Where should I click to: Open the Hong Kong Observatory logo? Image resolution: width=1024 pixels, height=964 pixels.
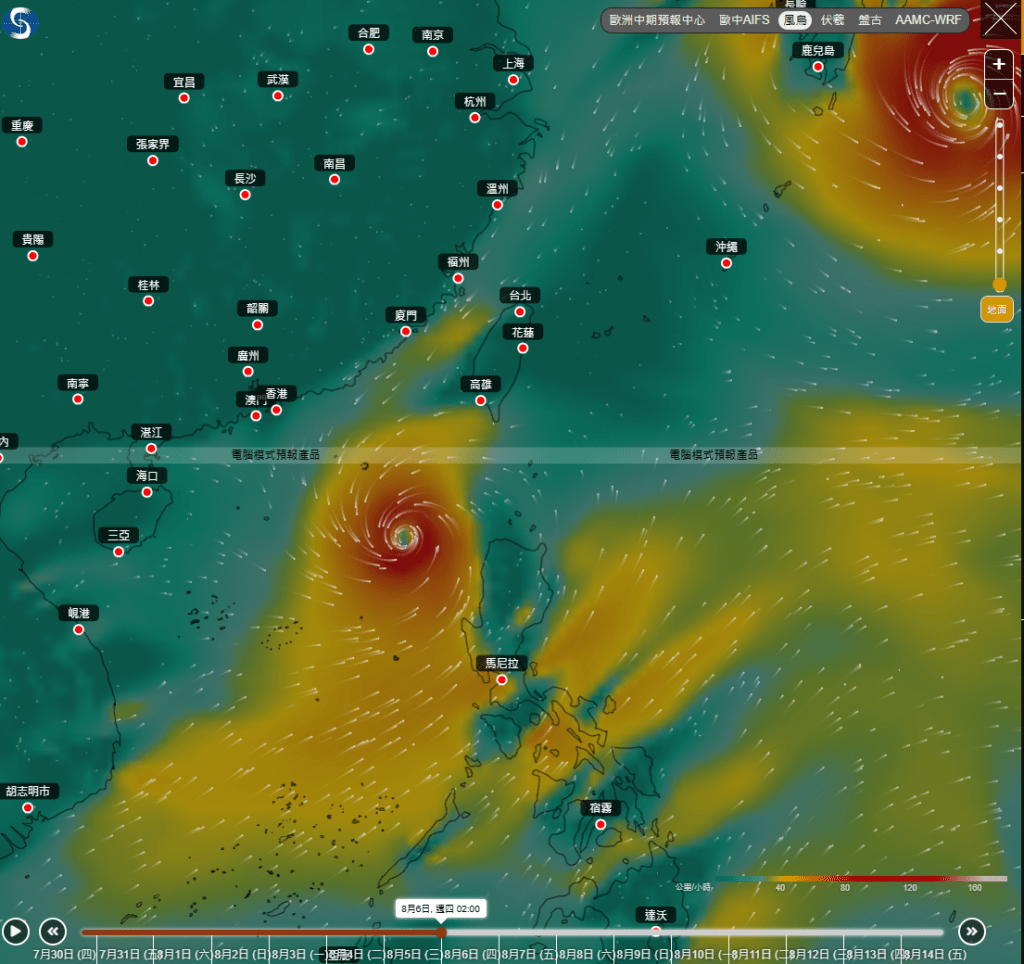click(x=20, y=23)
